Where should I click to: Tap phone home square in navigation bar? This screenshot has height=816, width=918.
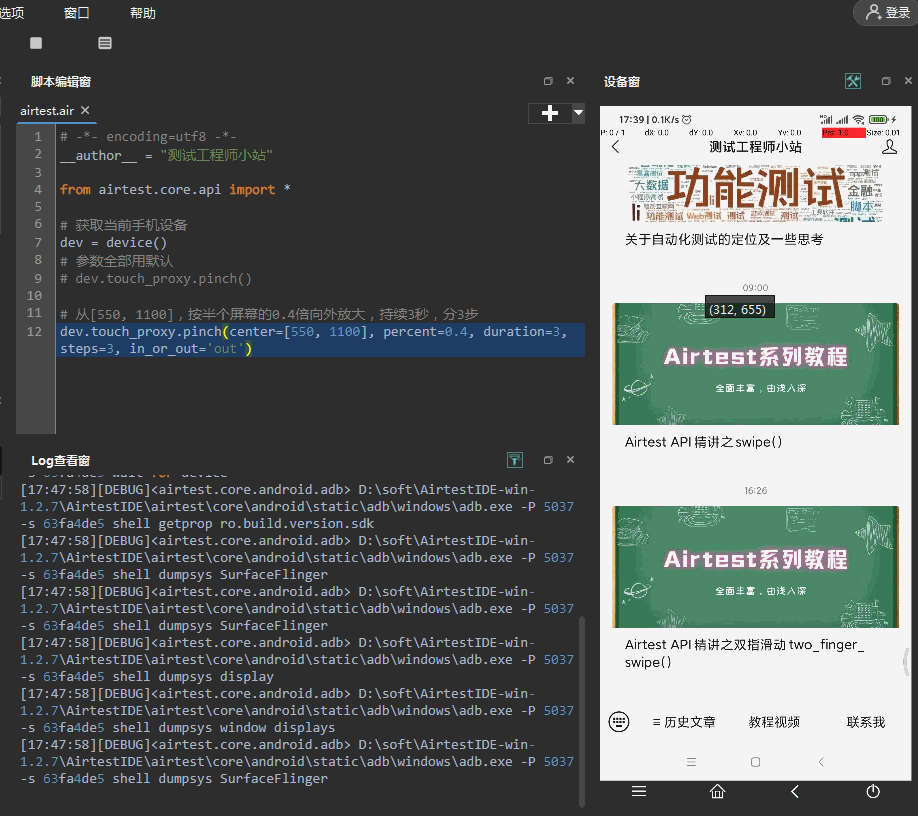(755, 762)
